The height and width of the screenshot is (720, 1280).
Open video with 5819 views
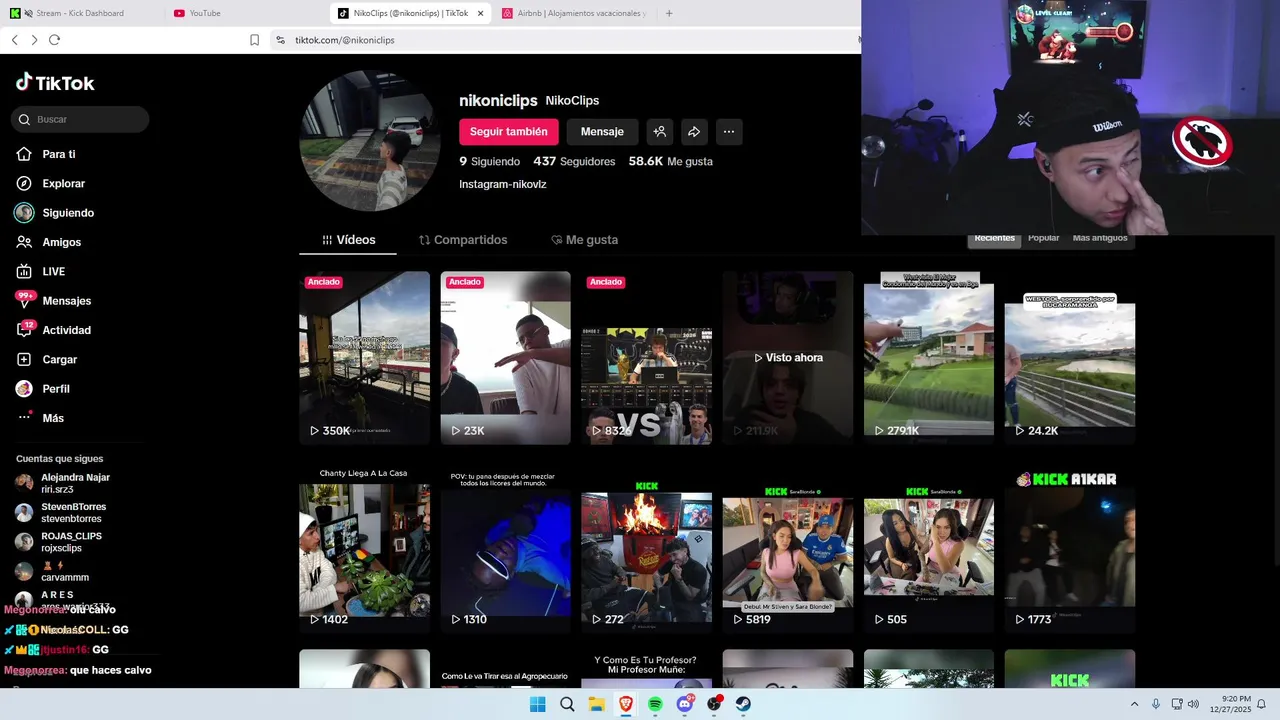tap(788, 547)
